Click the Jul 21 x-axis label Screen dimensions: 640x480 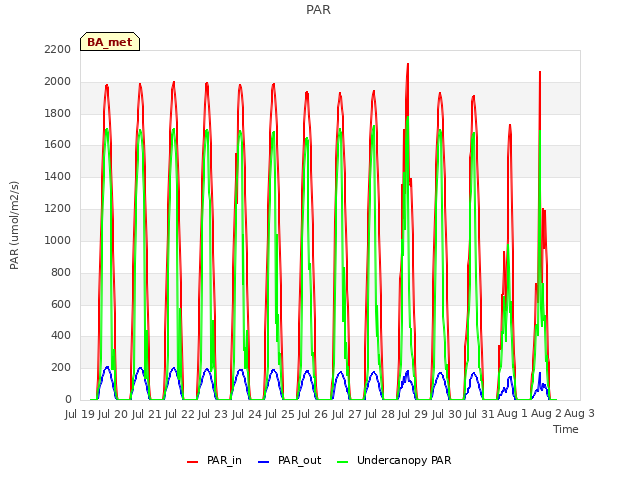146,414
